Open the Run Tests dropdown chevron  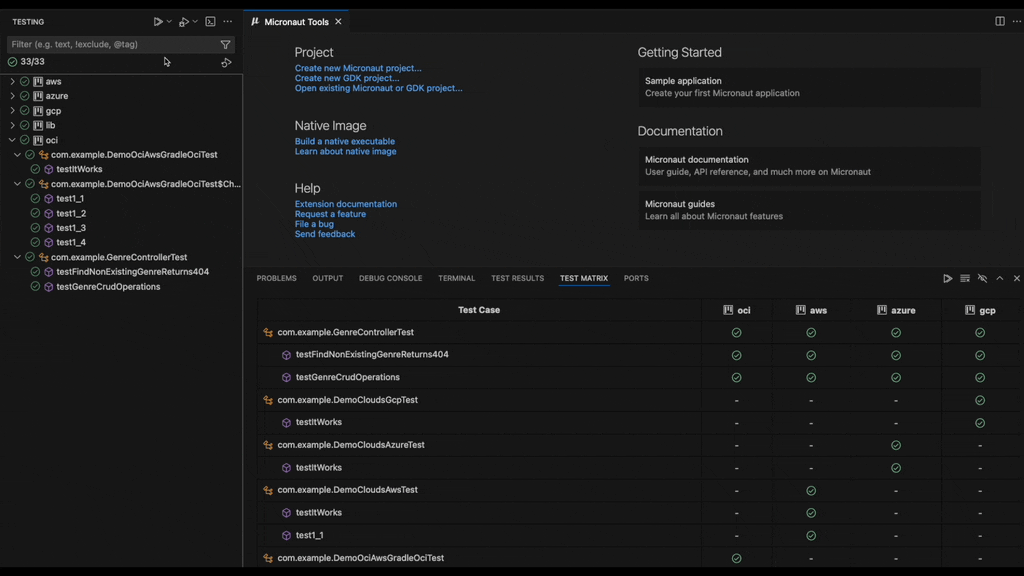tap(168, 21)
